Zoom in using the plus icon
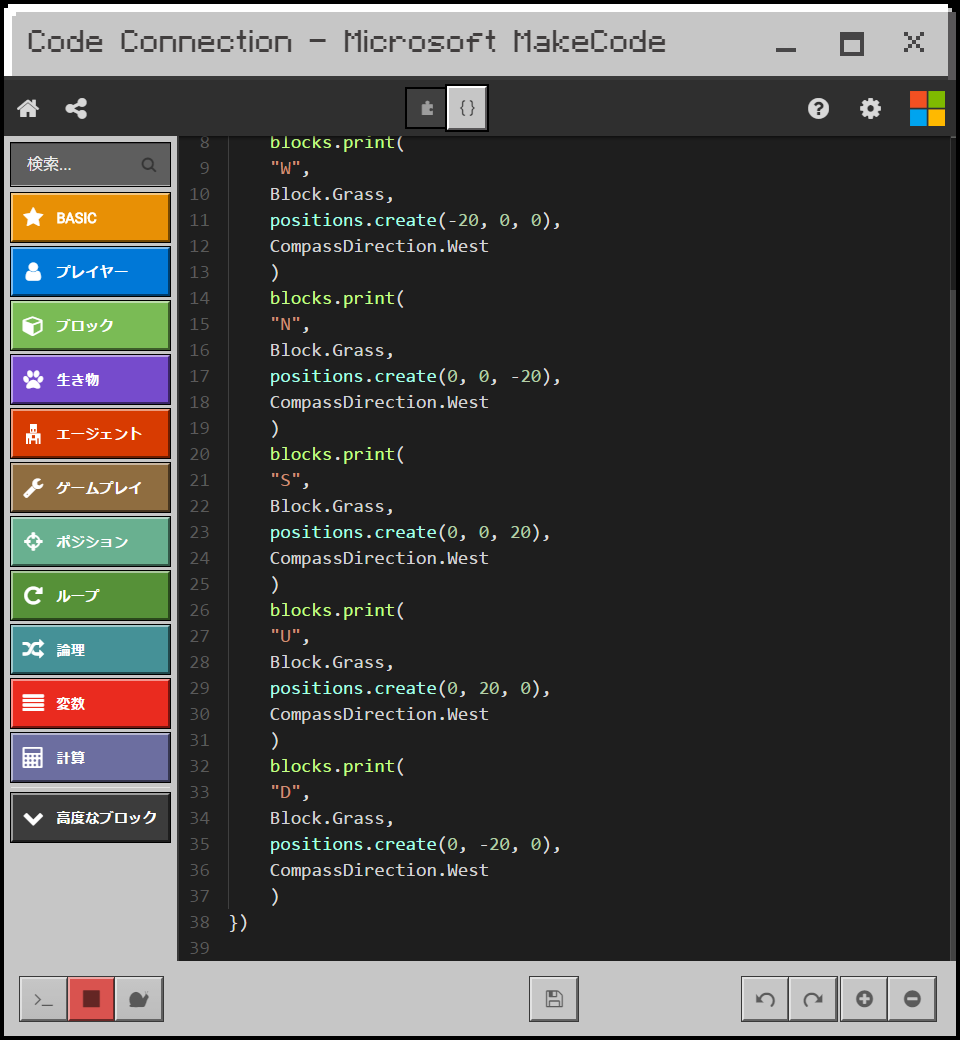Image resolution: width=960 pixels, height=1040 pixels. click(x=863, y=998)
